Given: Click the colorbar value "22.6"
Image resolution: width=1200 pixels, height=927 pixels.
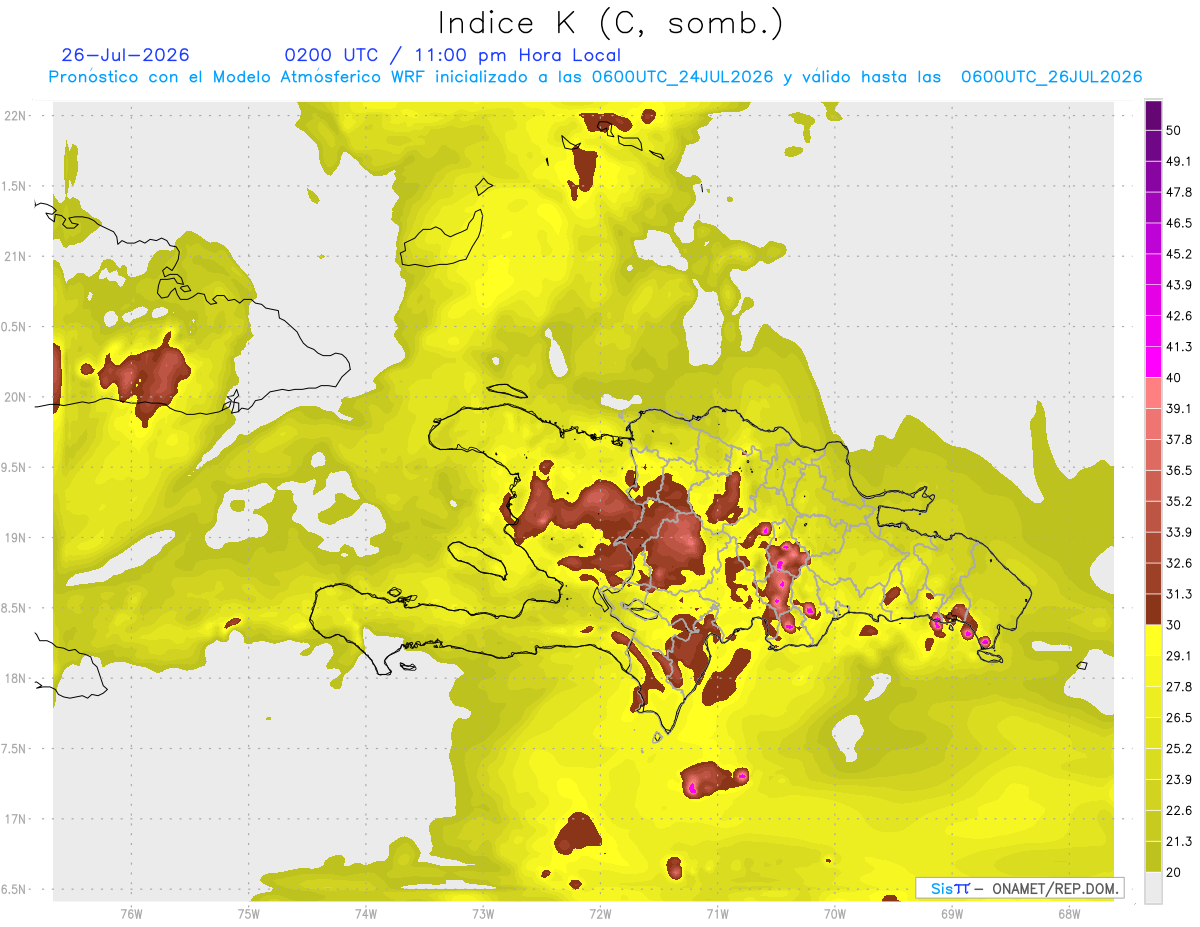Looking at the screenshot, I should 1179,811.
